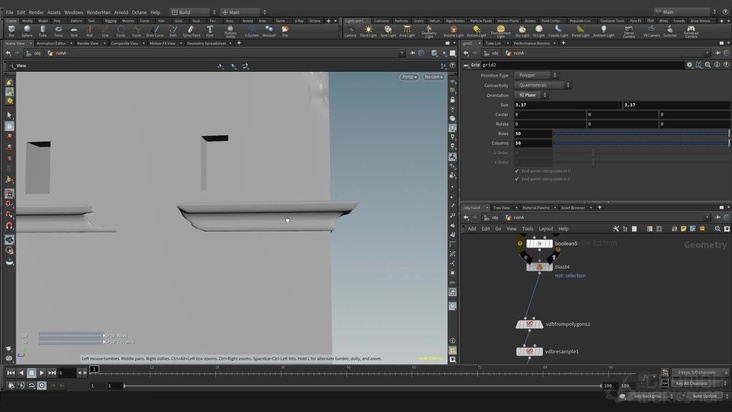Open the Persp viewport dropdown
The image size is (732, 412).
(x=409, y=77)
